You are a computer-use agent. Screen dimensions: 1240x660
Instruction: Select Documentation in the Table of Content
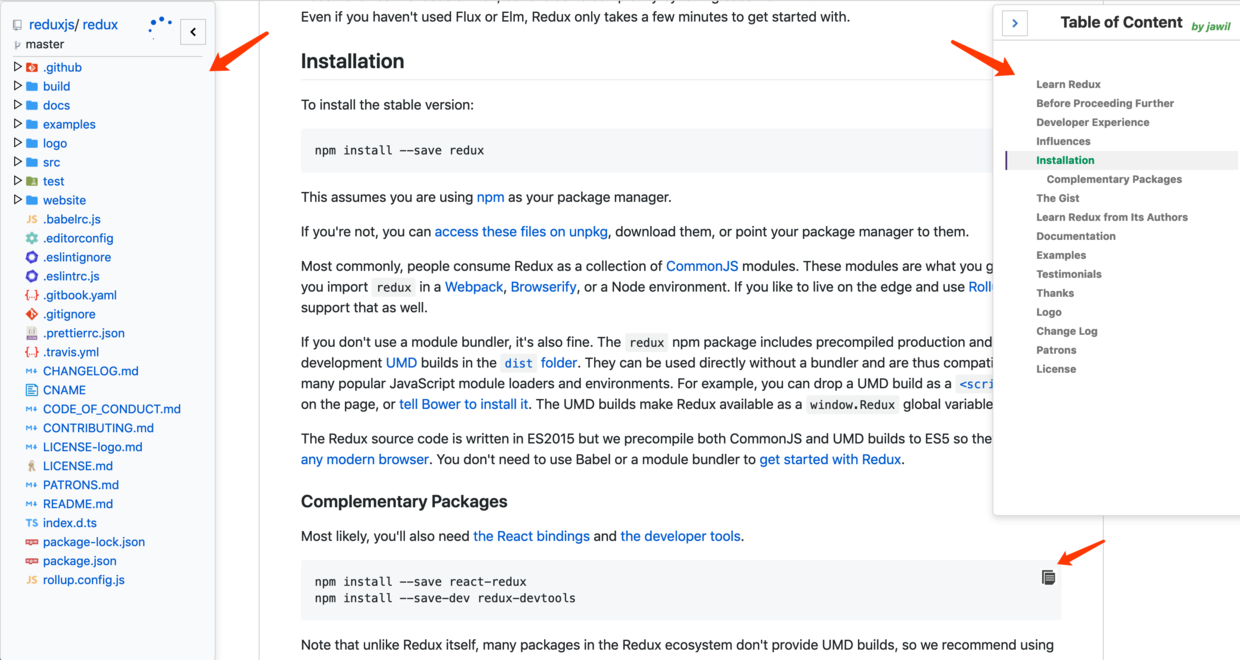pos(1075,236)
